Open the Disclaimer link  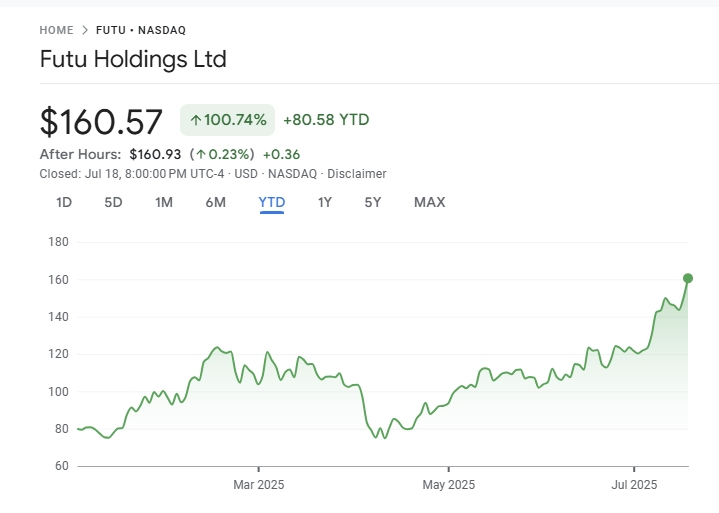pyautogui.click(x=357, y=174)
